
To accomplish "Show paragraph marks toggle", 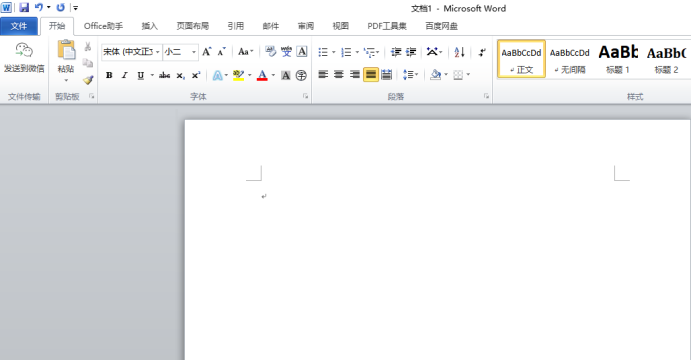I will click(482, 52).
